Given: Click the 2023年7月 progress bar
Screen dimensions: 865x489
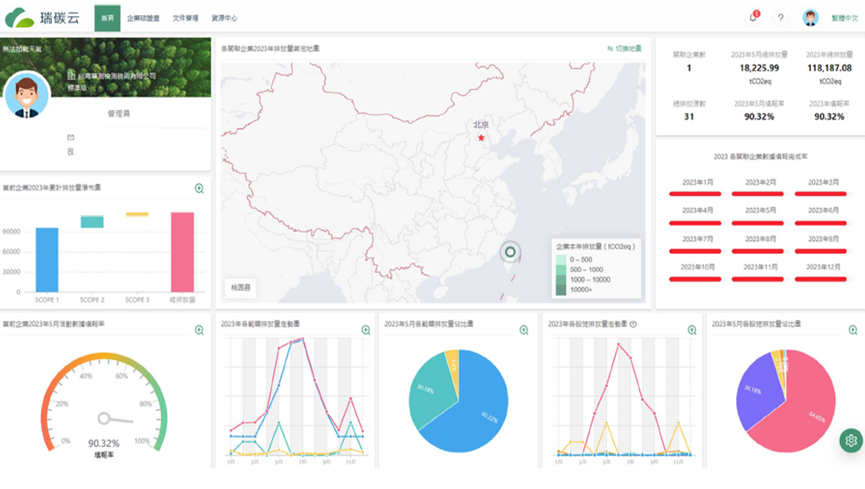Looking at the screenshot, I should pyautogui.click(x=697, y=251).
